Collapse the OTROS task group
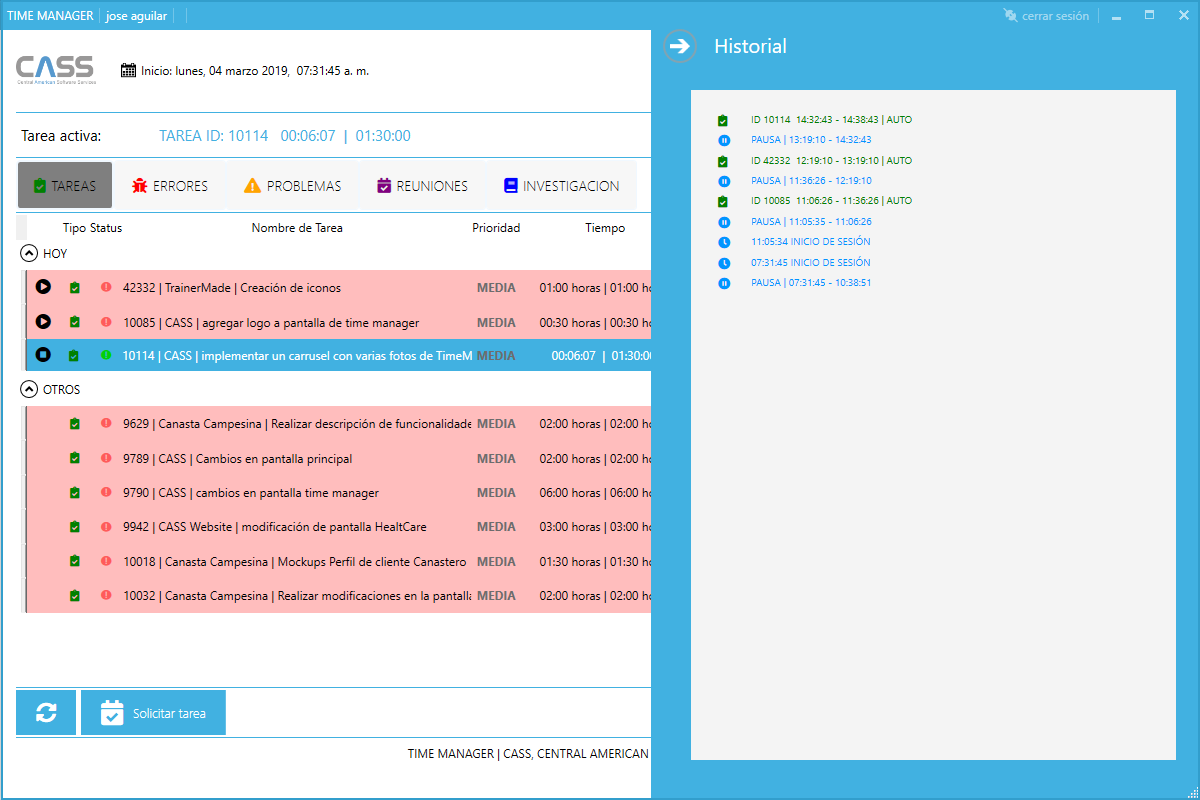Image resolution: width=1200 pixels, height=800 pixels. tap(29, 389)
